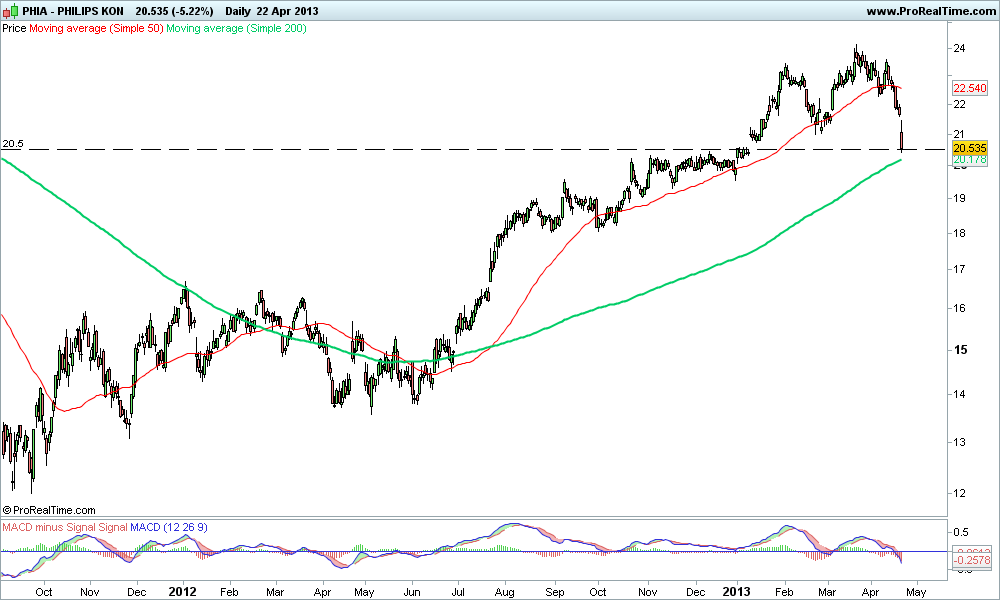This screenshot has height=600, width=1000.
Task: Click the -0.2578 MACD value tag
Action: tap(971, 560)
